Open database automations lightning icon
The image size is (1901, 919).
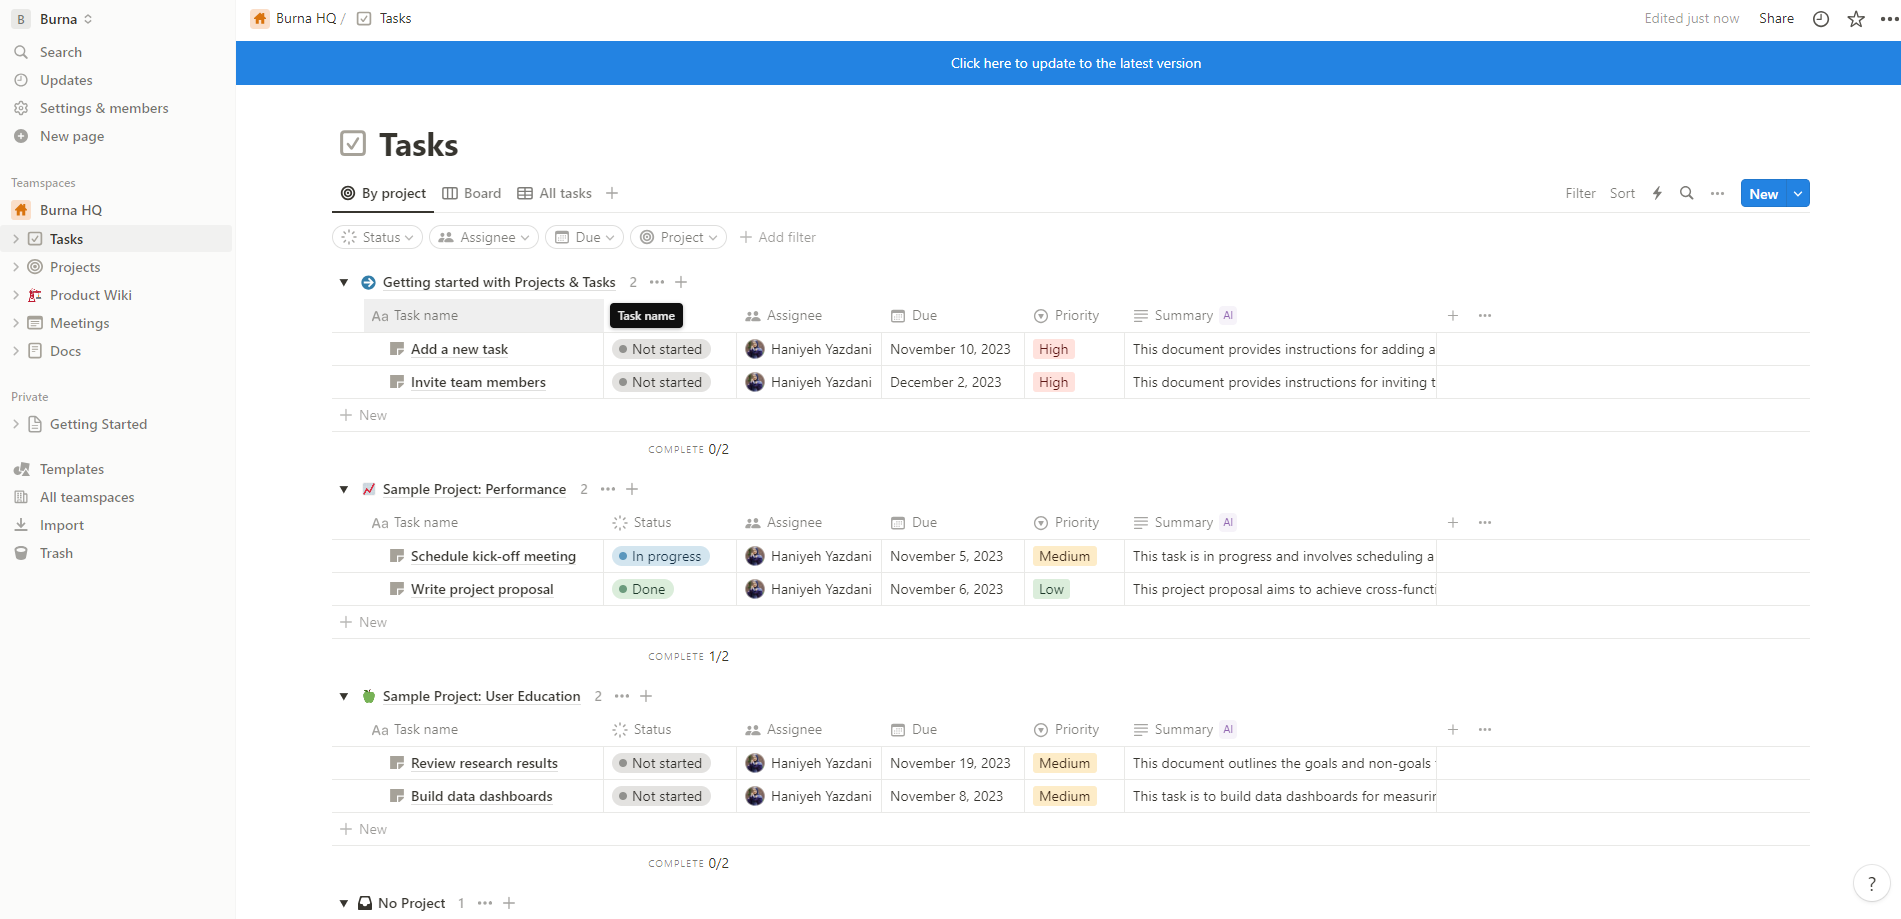click(1657, 193)
